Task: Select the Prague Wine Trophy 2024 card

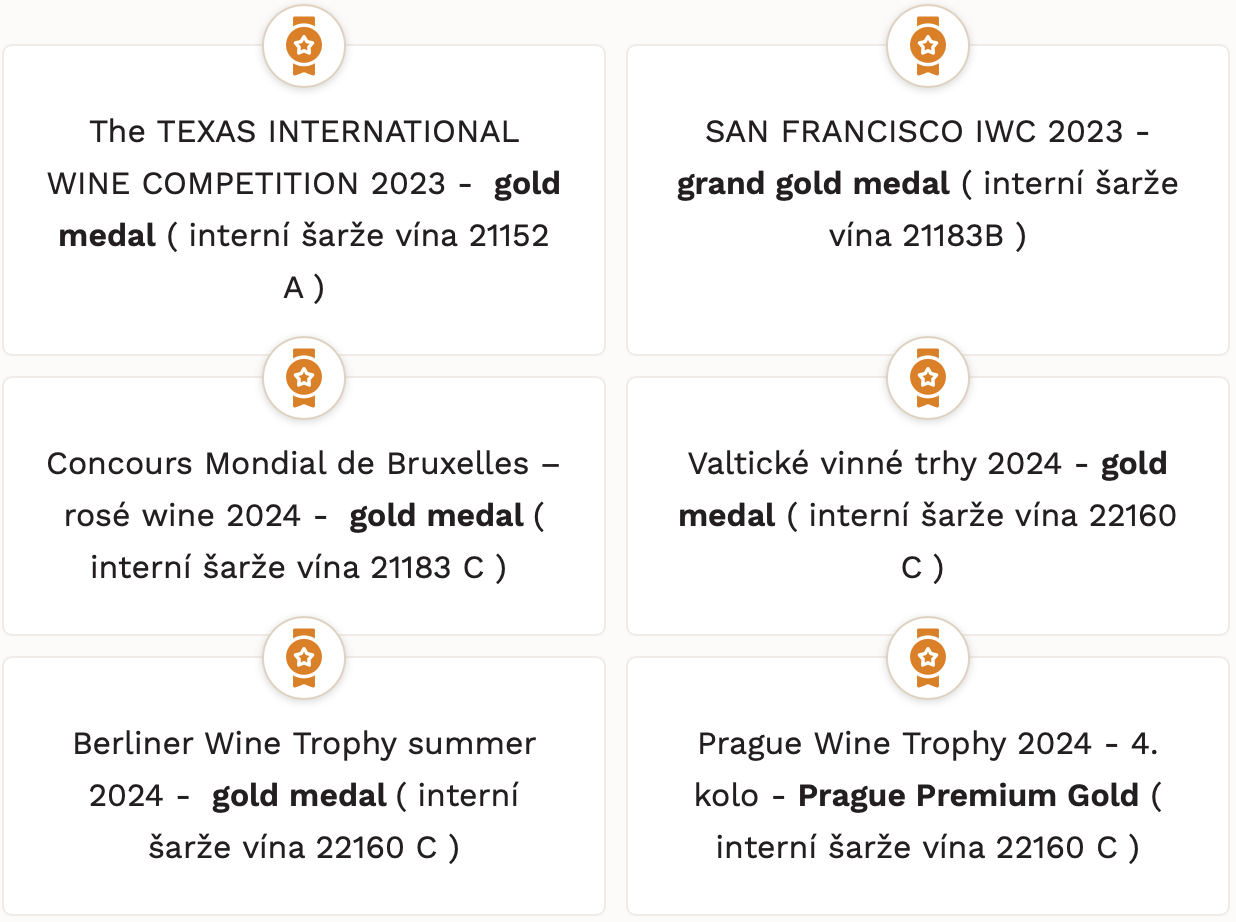Action: point(928,786)
